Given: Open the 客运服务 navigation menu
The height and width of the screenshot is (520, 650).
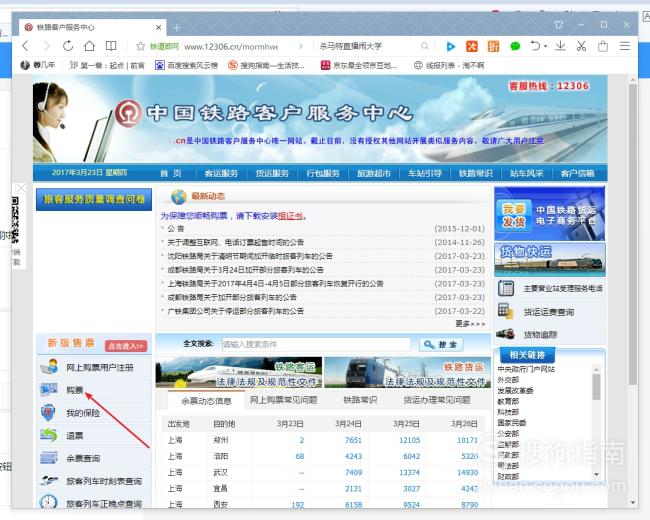Looking at the screenshot, I should [221, 173].
